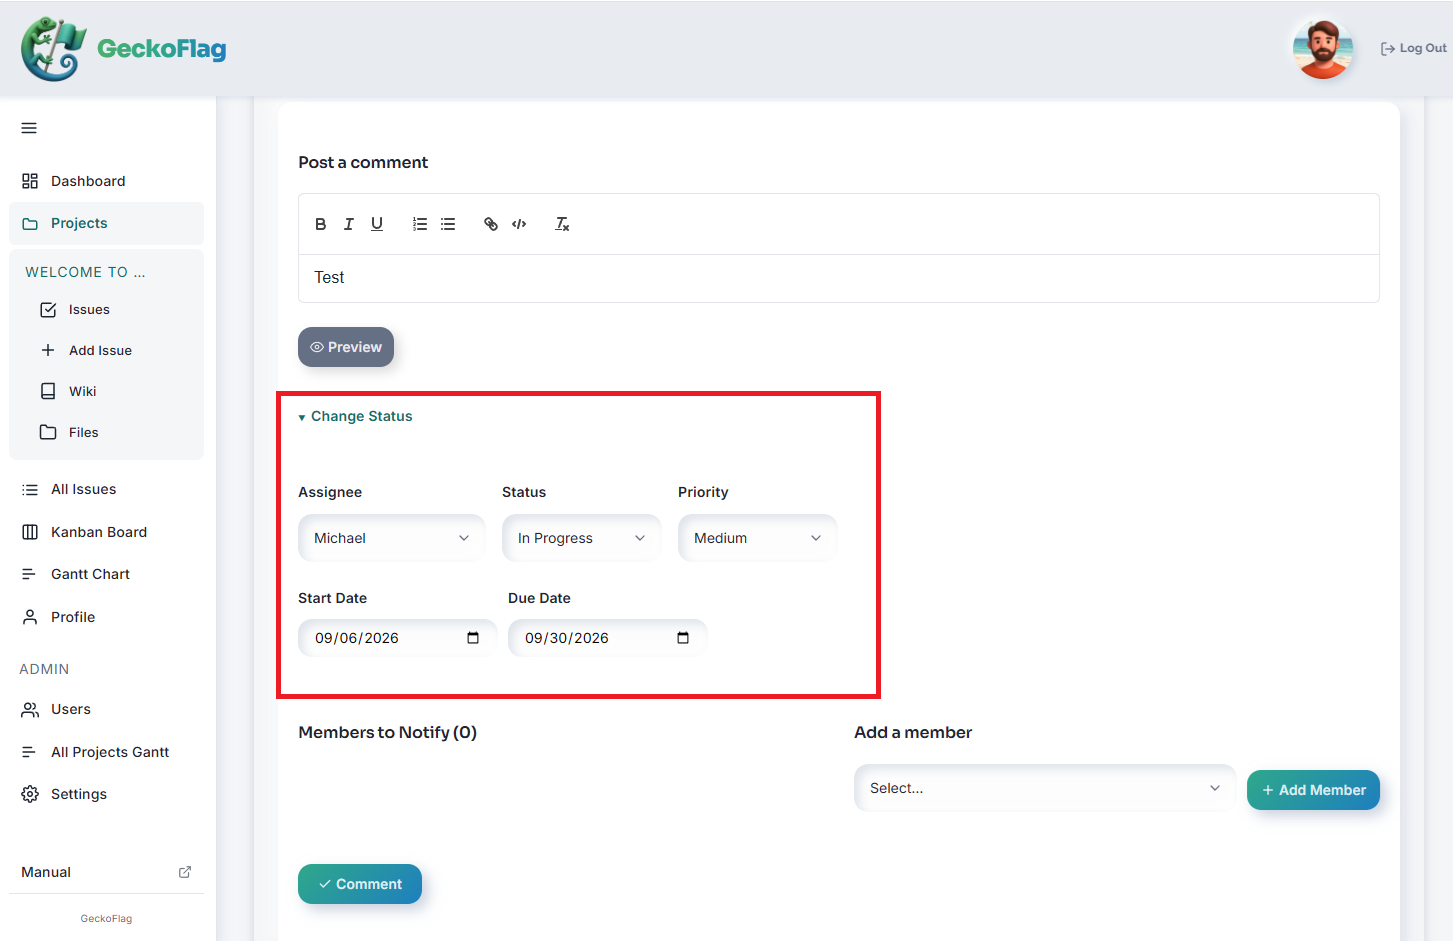Log Out of the account
This screenshot has height=941, width=1453.
1414,48
